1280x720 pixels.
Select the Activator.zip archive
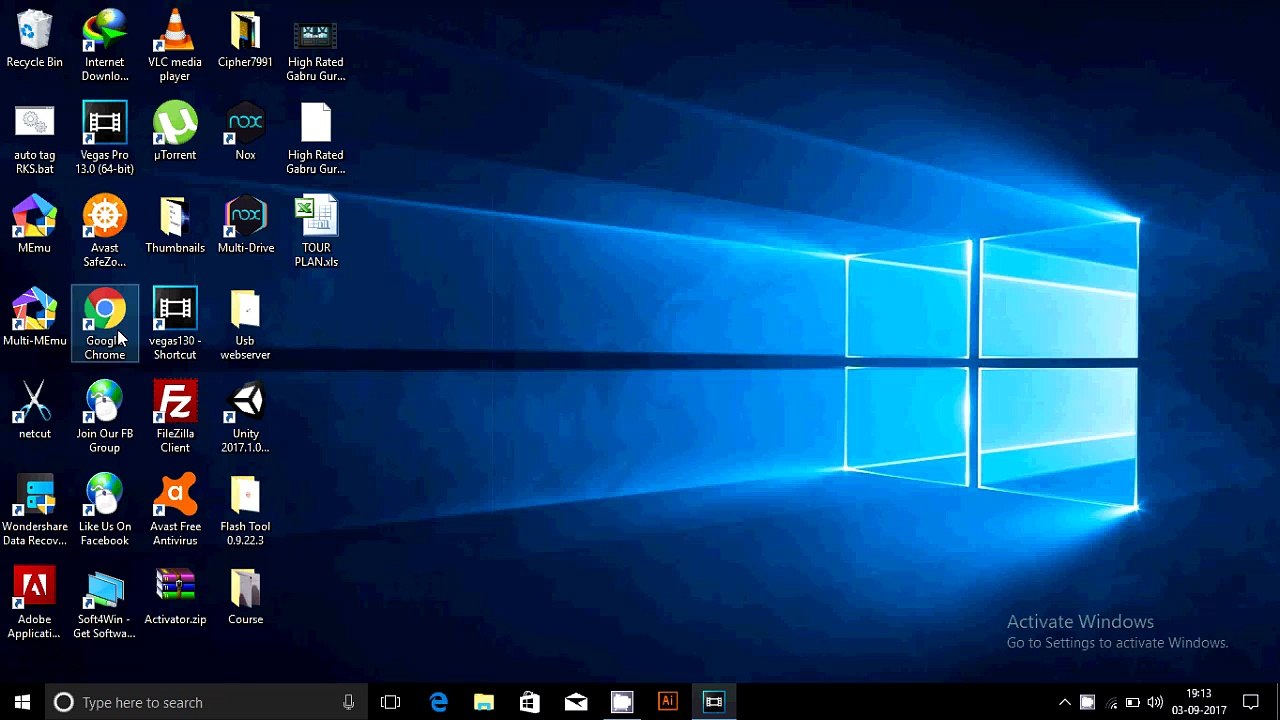click(x=175, y=598)
